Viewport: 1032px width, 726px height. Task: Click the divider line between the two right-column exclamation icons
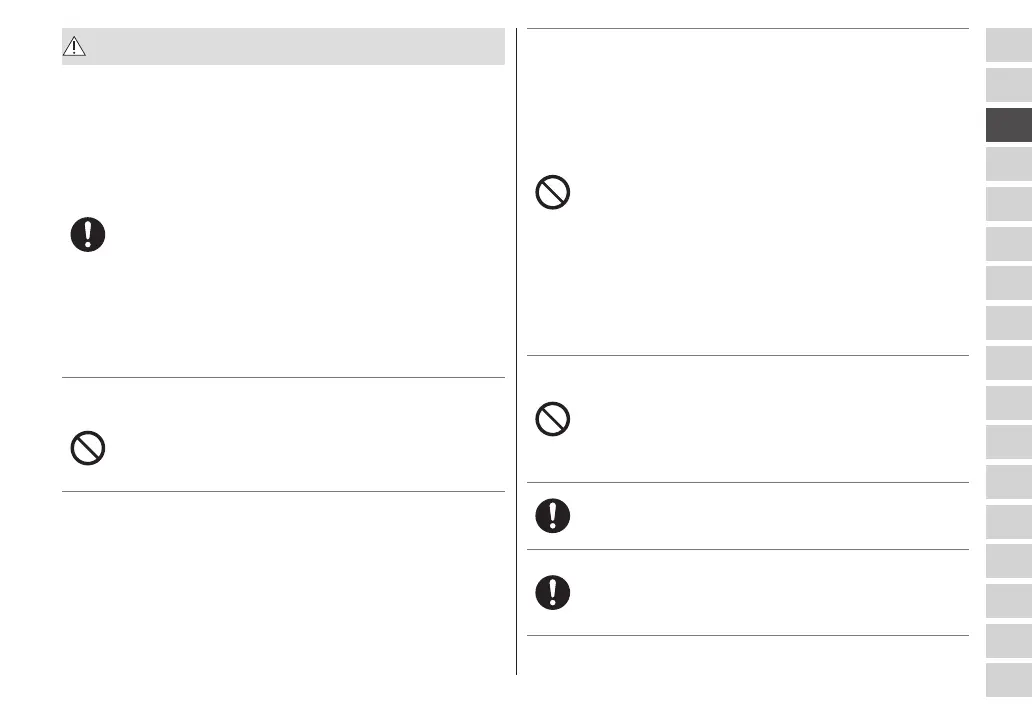tap(747, 549)
